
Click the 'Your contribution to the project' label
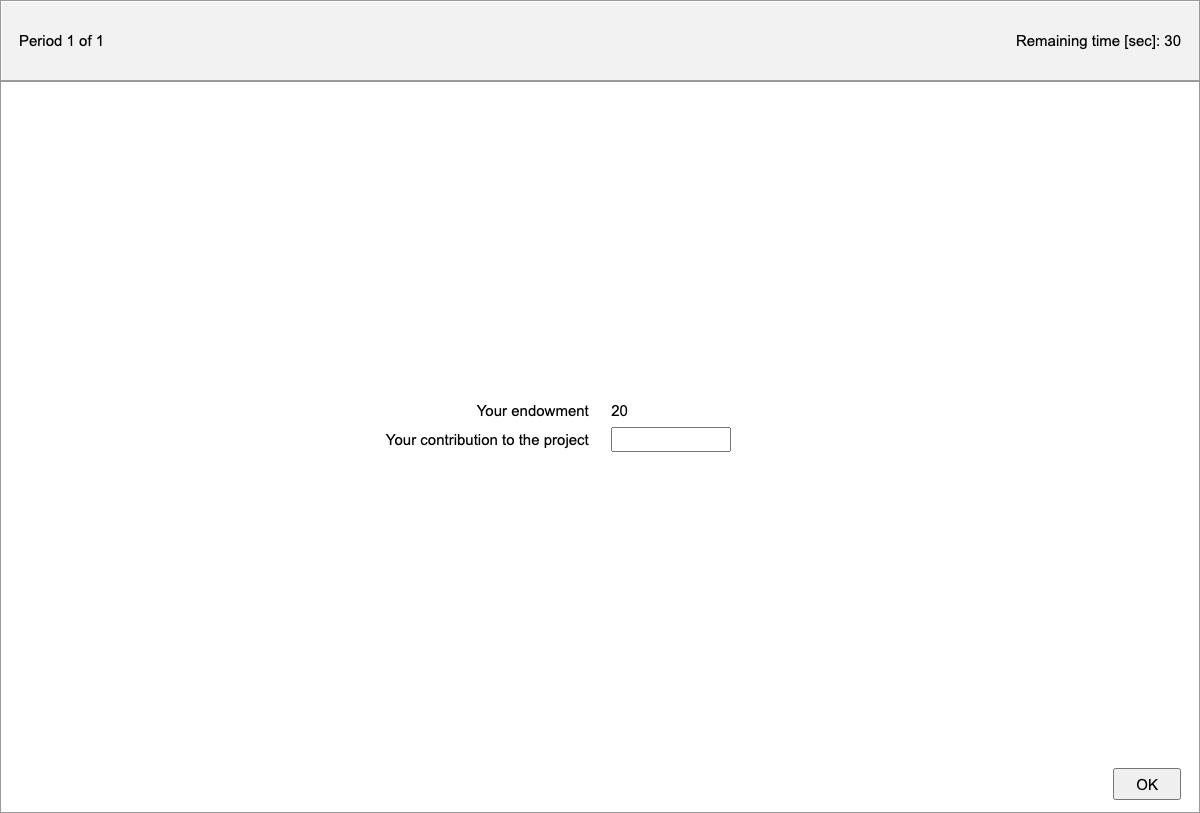(x=487, y=440)
